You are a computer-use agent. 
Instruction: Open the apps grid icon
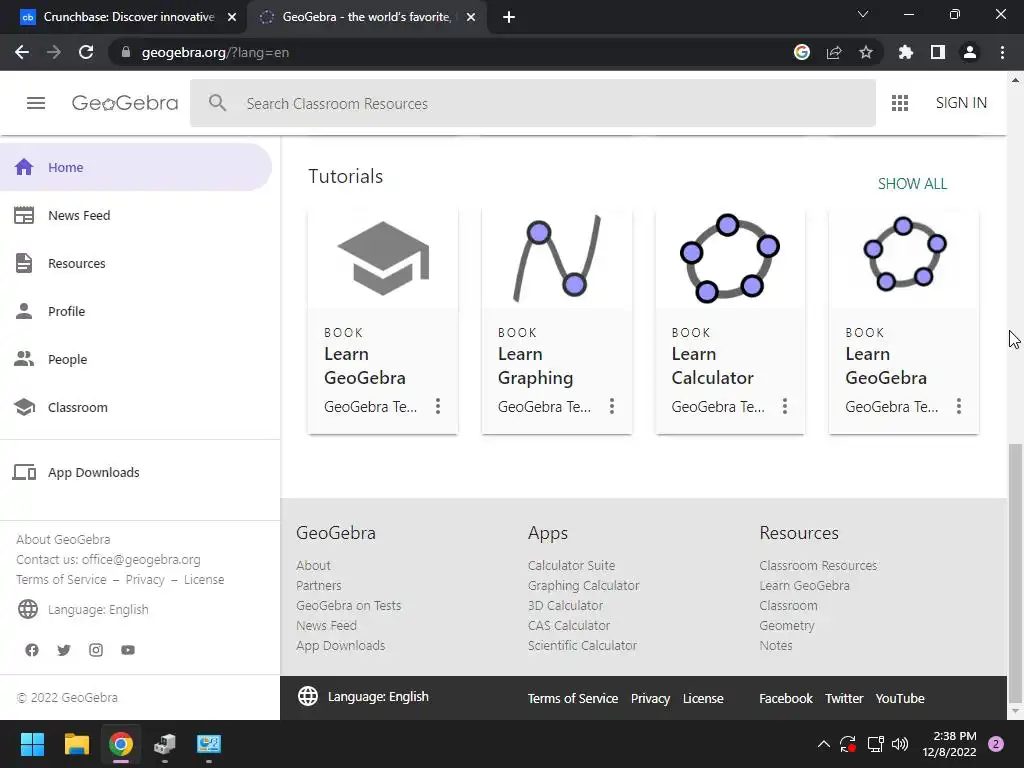(900, 103)
